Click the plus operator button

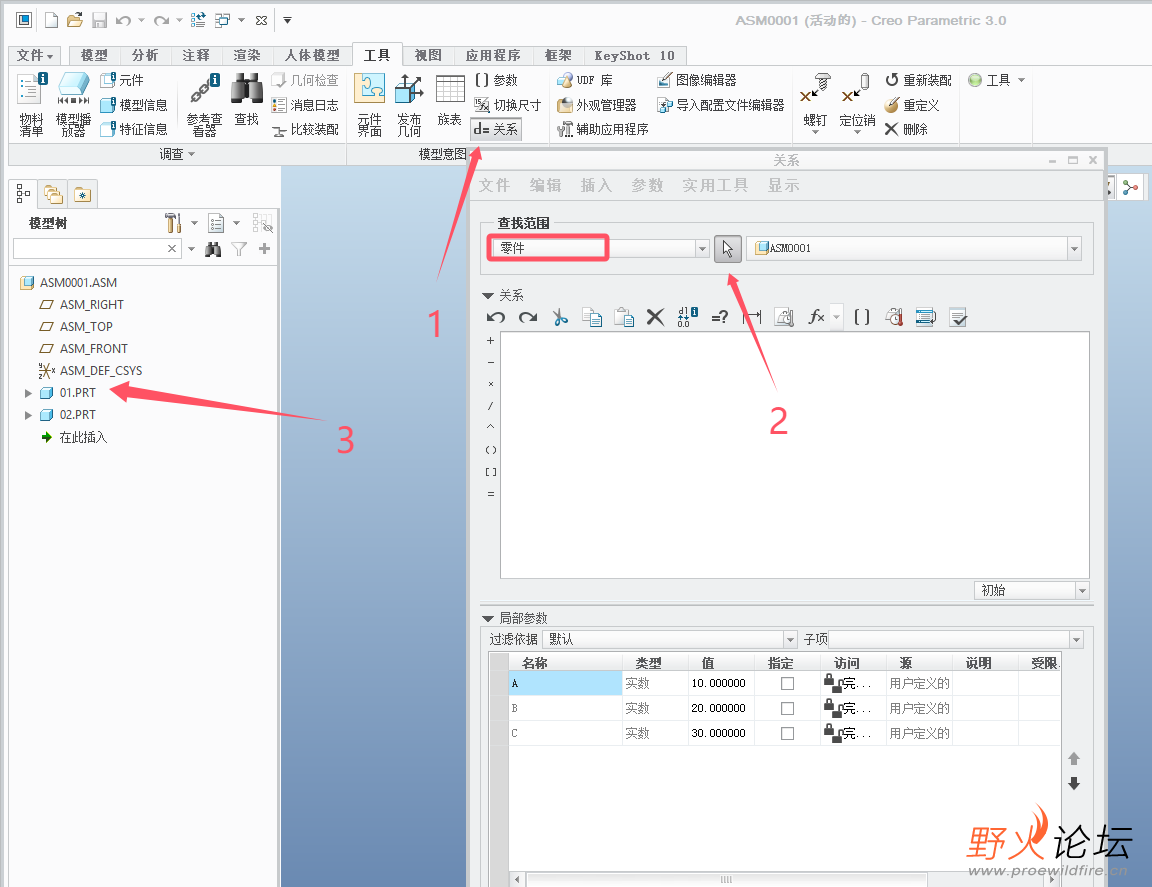491,341
